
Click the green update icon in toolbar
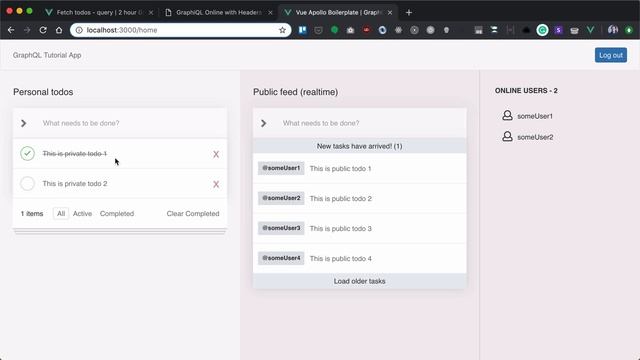[x=629, y=30]
